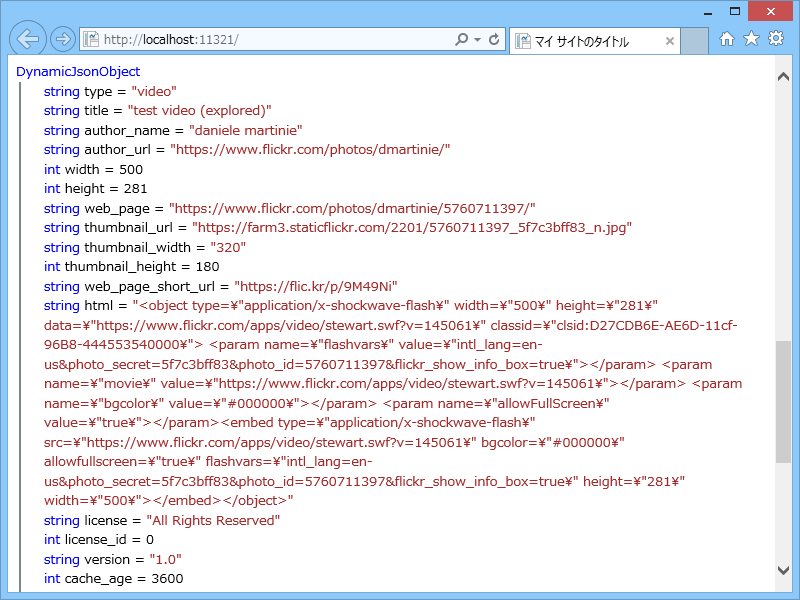Open the Home page icon
This screenshot has height=600, width=800.
coord(727,39)
